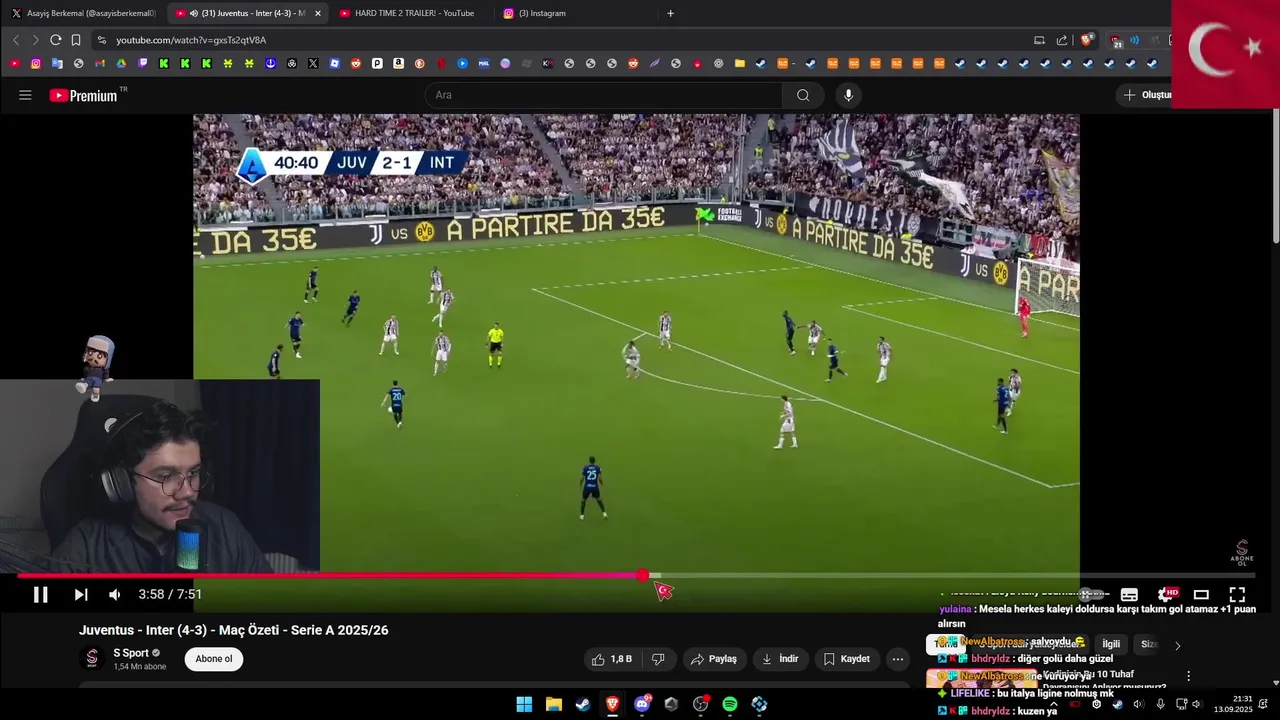Switch to the Asayiş Berkemal X tab
This screenshot has width=1280, height=720.
click(84, 13)
